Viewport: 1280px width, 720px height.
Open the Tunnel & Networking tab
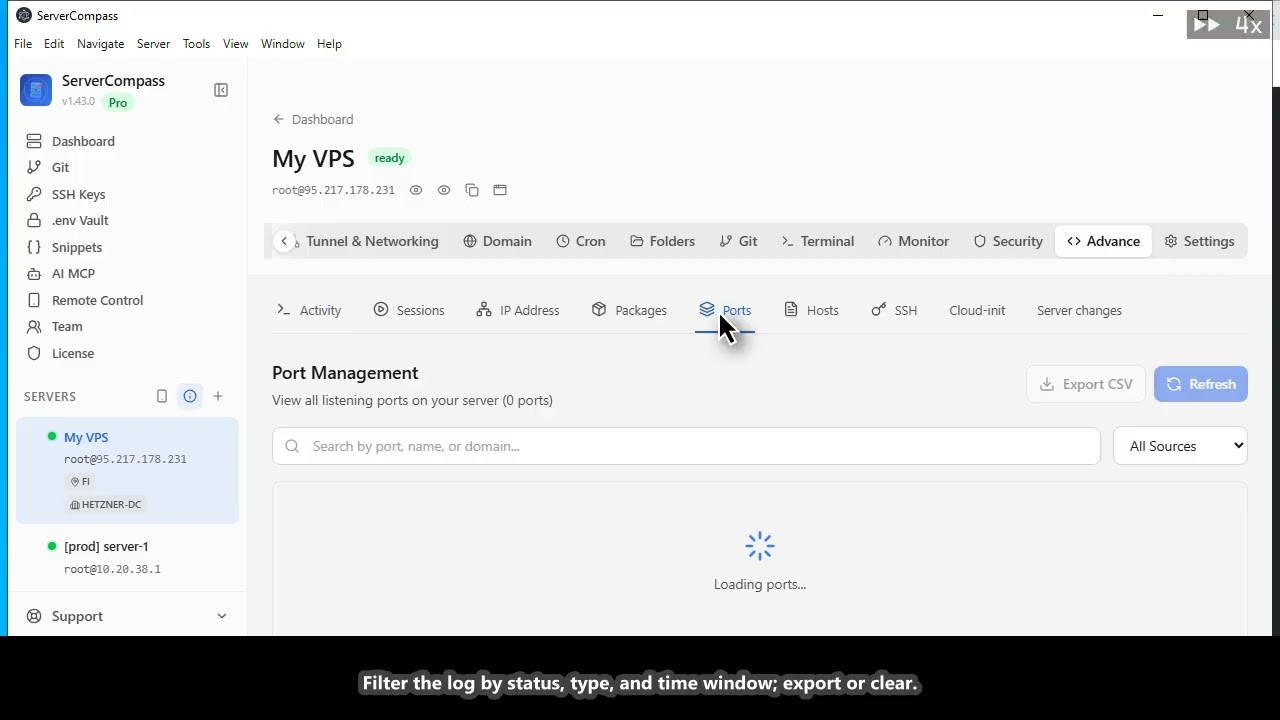(372, 241)
